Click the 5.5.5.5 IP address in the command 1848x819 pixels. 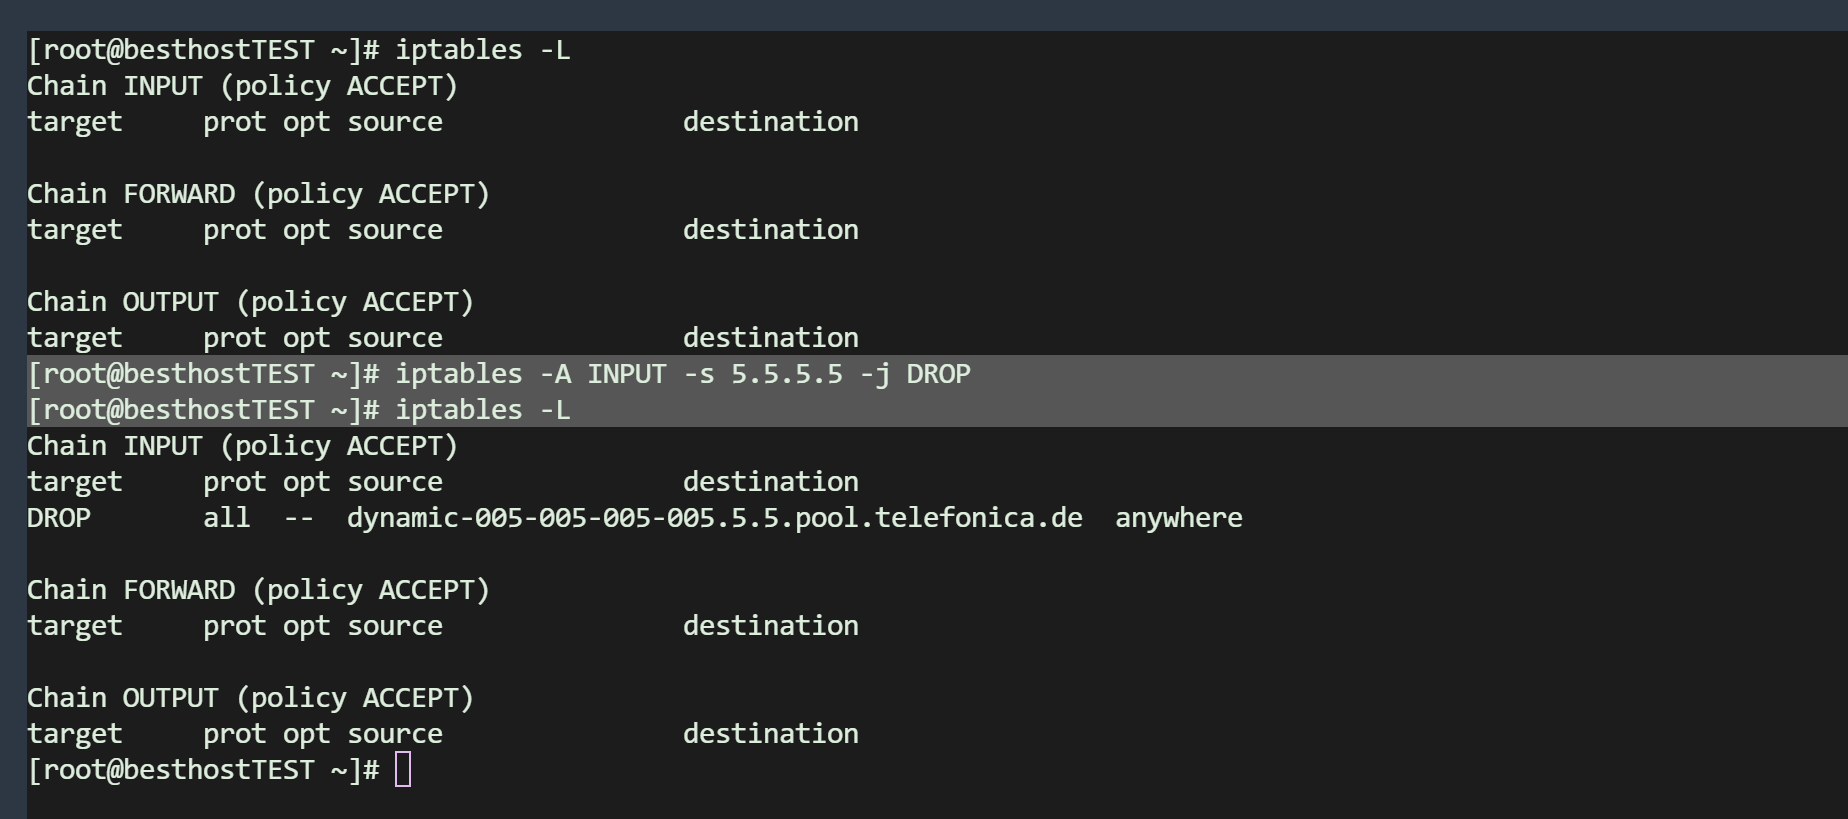pyautogui.click(x=786, y=374)
